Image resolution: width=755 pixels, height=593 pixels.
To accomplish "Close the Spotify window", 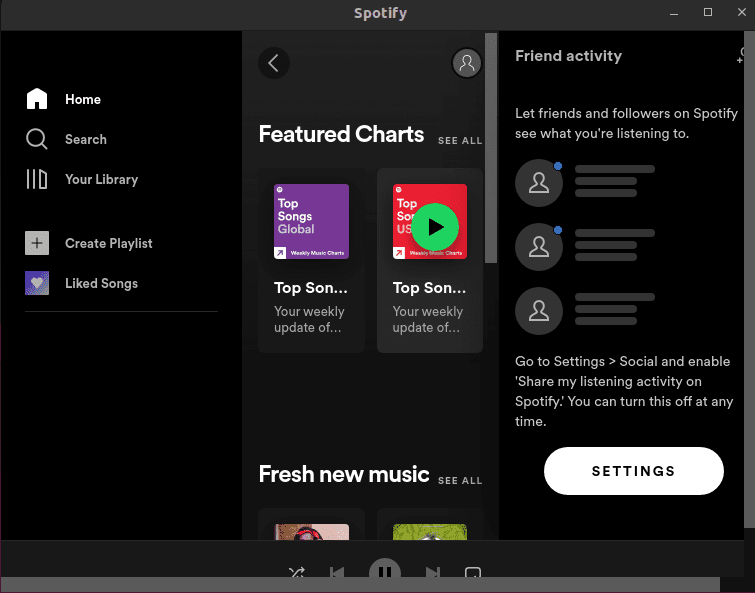I will [742, 13].
